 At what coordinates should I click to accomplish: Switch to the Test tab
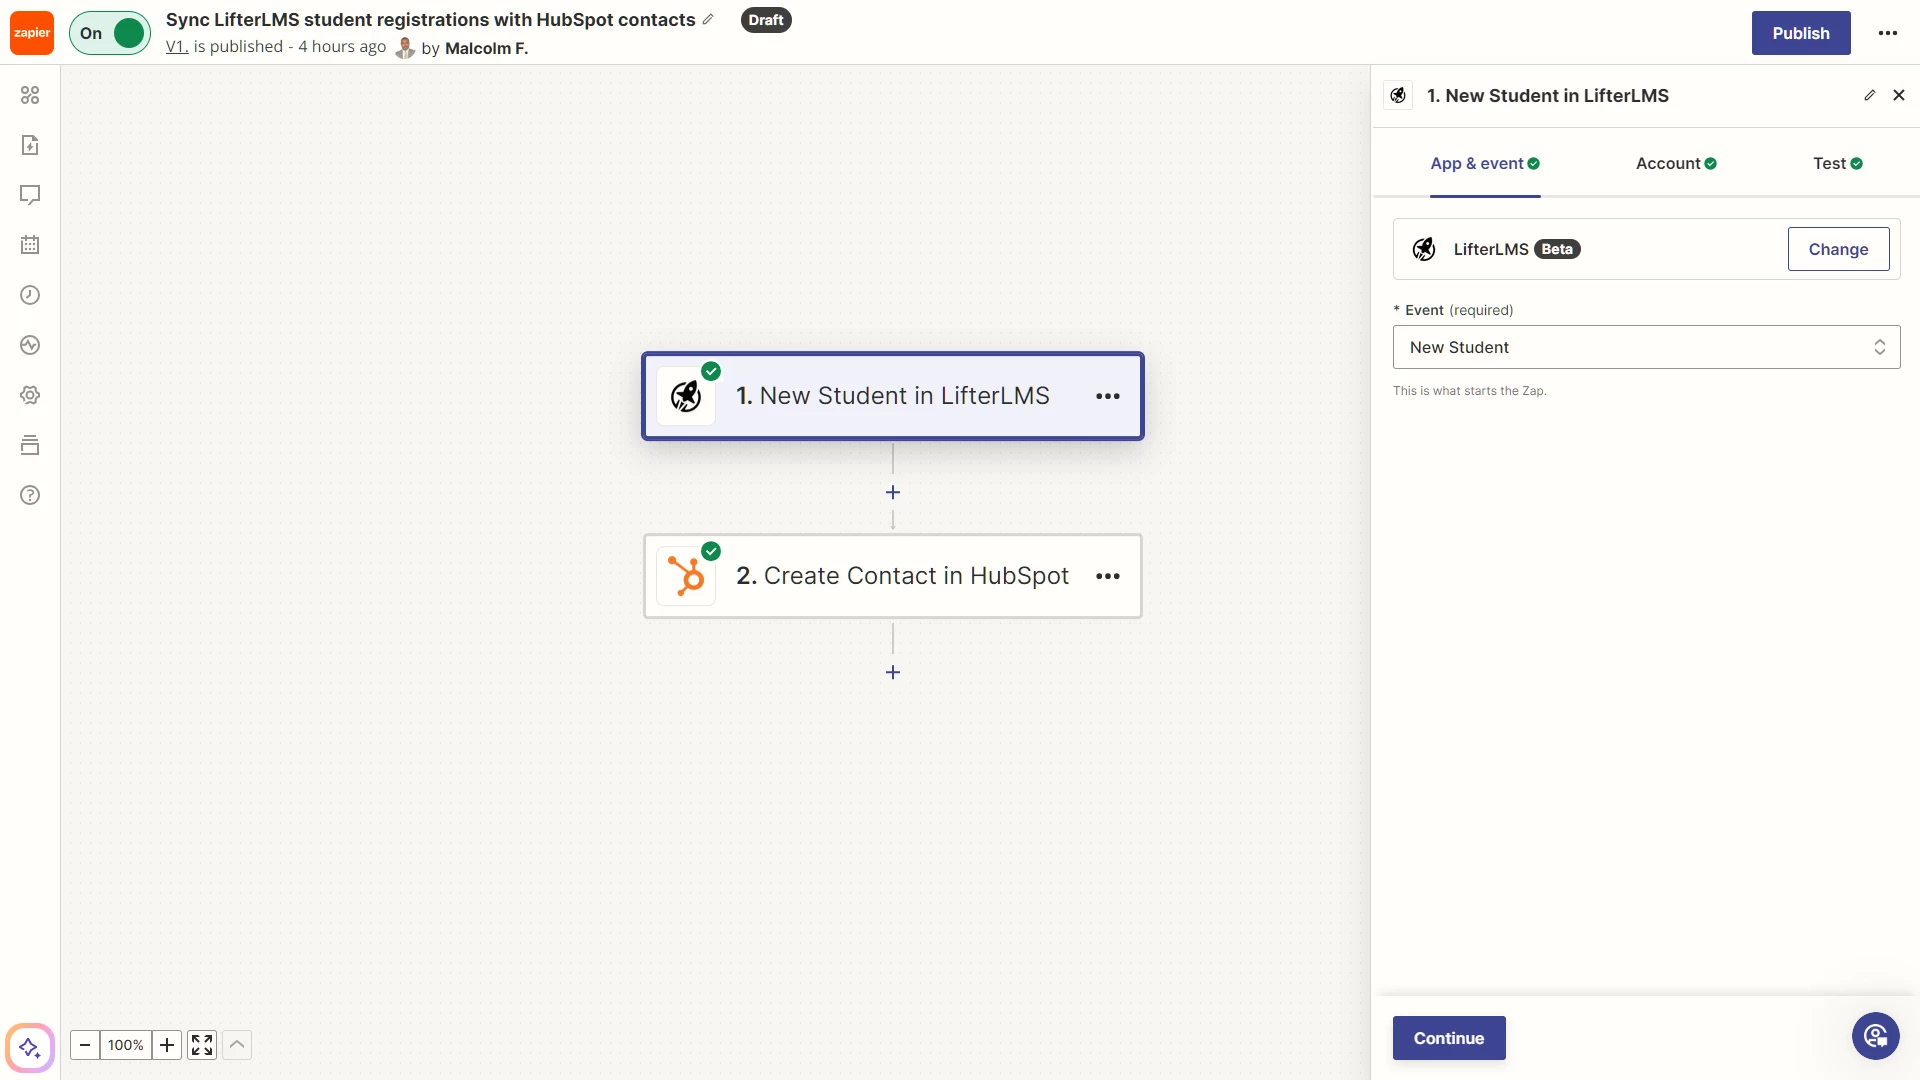tap(1837, 163)
